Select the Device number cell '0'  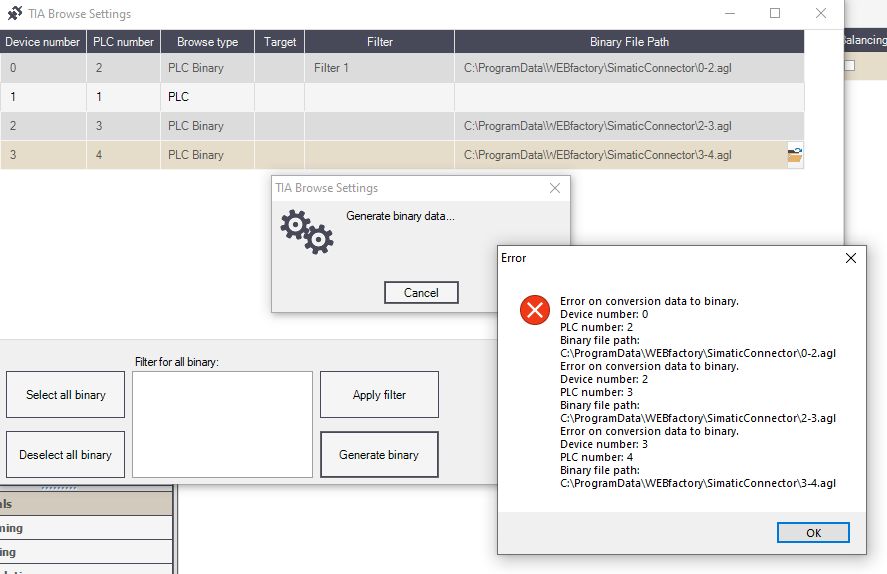coord(43,68)
